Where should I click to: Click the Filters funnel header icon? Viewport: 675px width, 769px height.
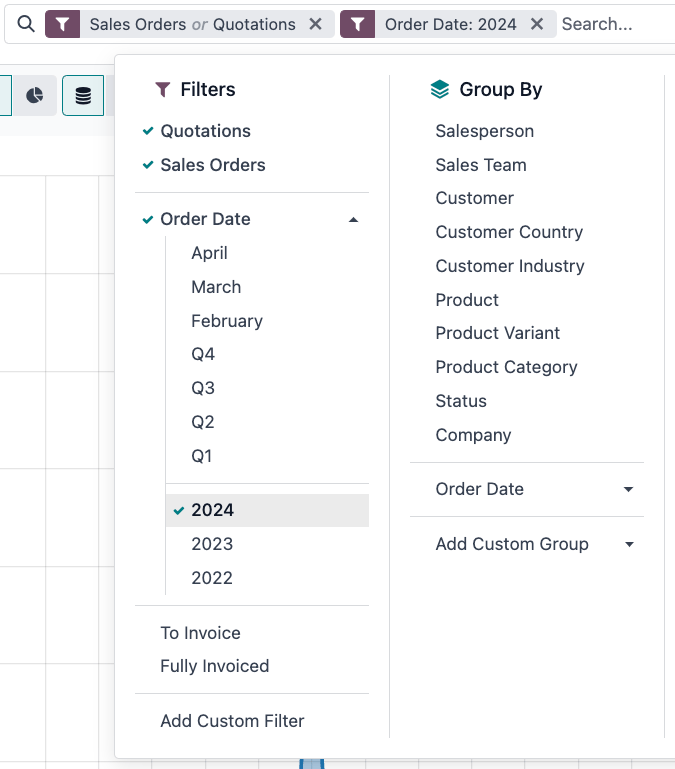tap(163, 90)
